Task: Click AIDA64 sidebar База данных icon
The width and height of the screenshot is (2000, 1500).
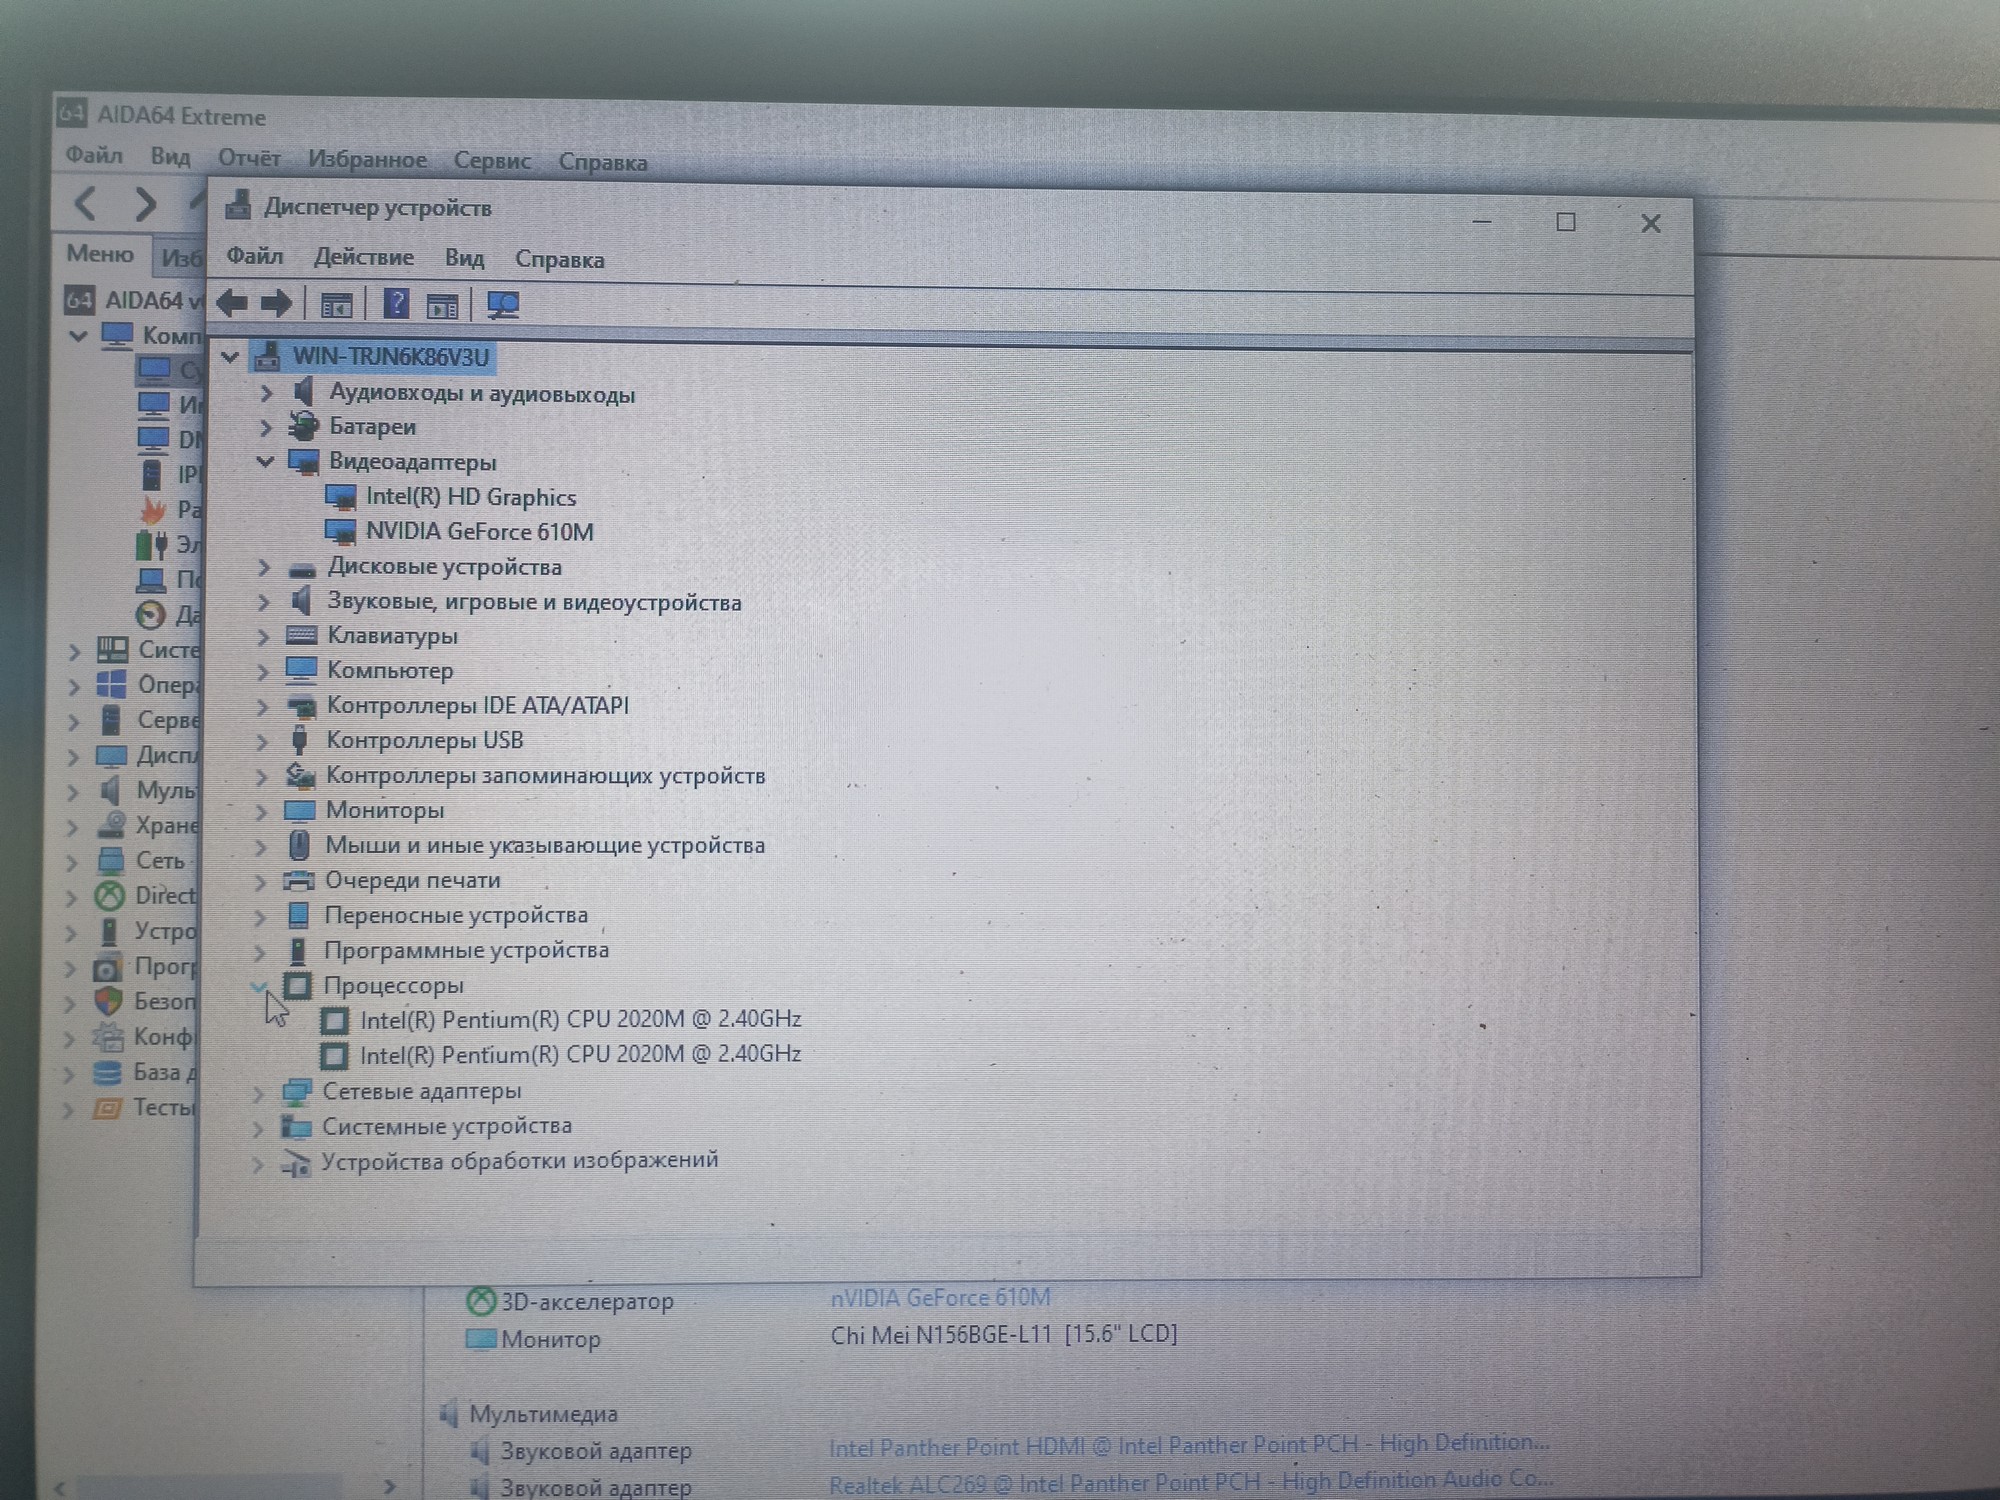Action: 107,1073
